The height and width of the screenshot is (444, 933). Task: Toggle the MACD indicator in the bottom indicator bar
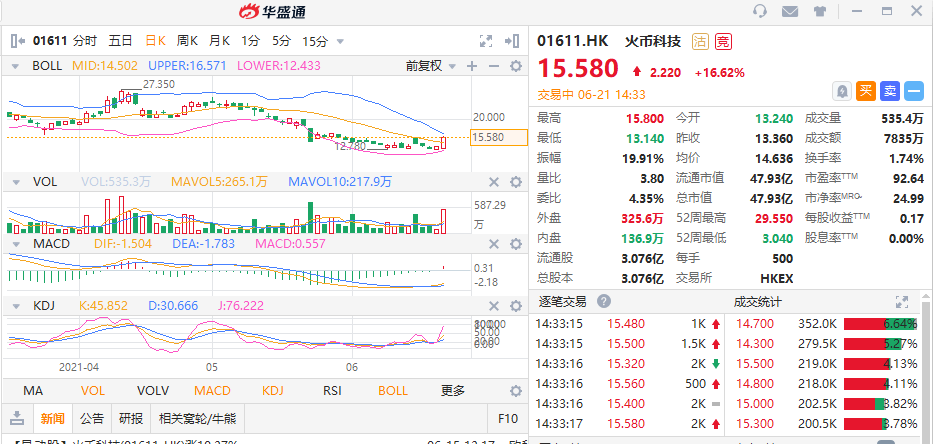pyautogui.click(x=212, y=391)
